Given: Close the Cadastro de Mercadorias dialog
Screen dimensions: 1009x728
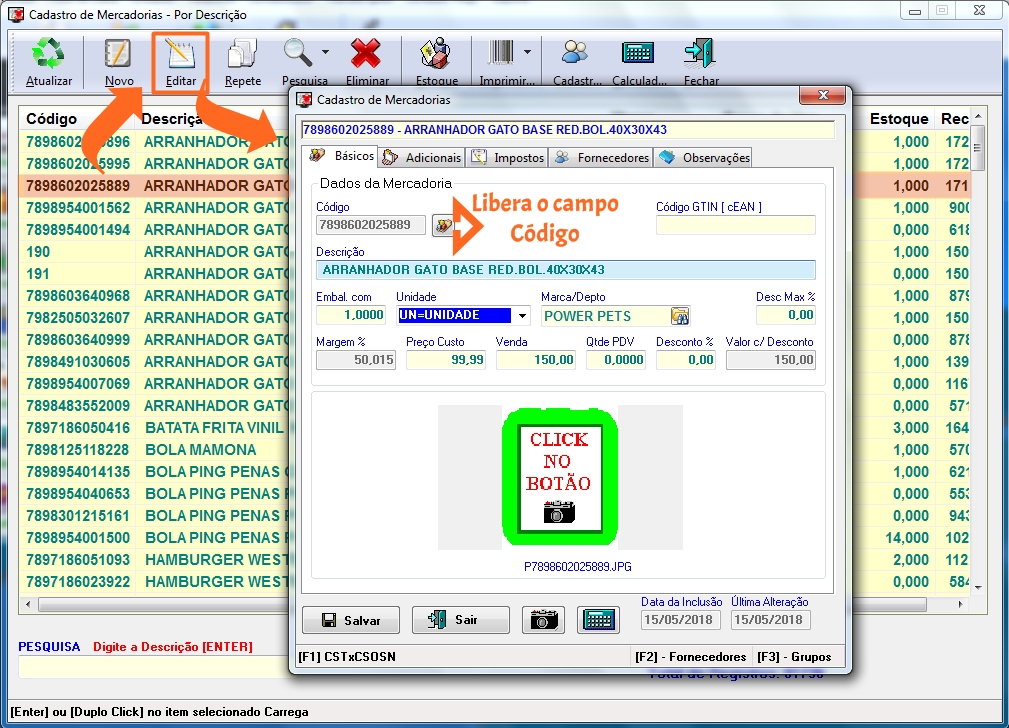Looking at the screenshot, I should pos(822,95).
